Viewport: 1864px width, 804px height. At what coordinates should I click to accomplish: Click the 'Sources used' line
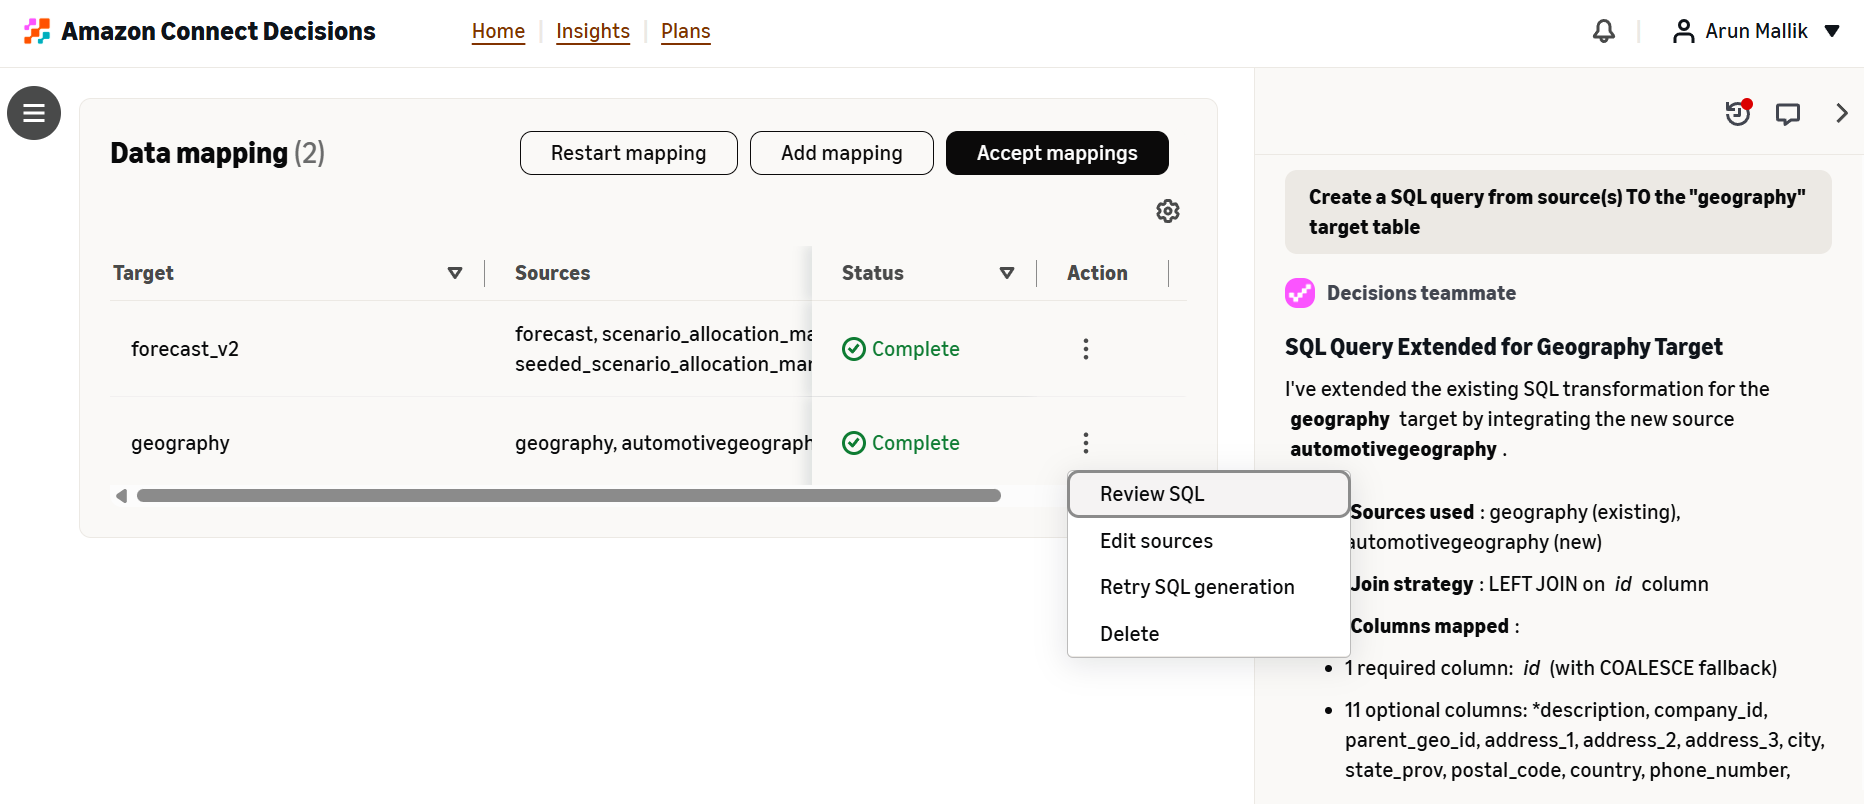[x=1515, y=527]
